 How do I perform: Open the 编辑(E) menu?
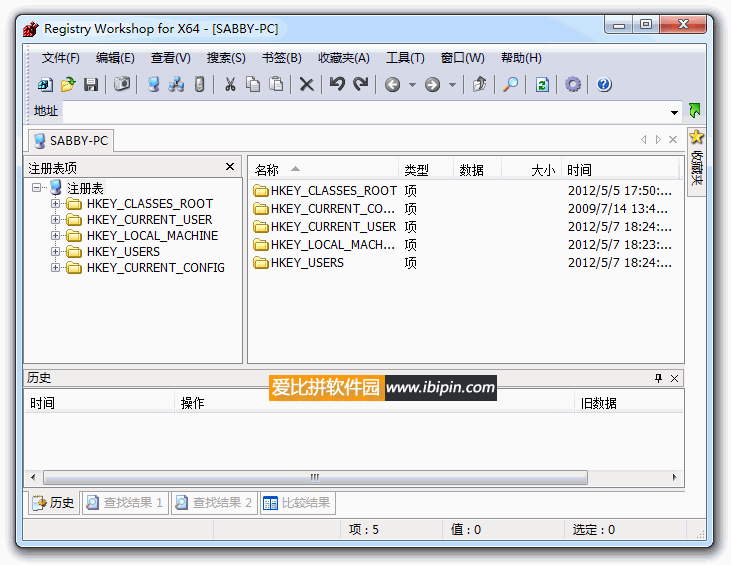(x=115, y=58)
